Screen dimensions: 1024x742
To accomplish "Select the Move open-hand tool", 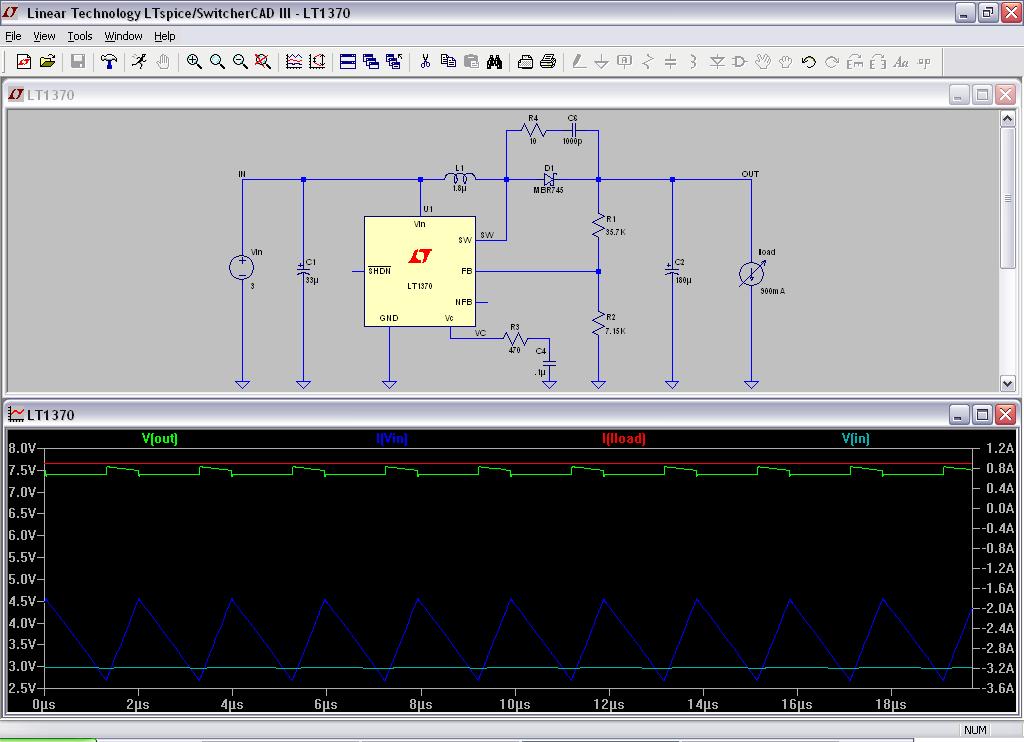I will pyautogui.click(x=762, y=61).
